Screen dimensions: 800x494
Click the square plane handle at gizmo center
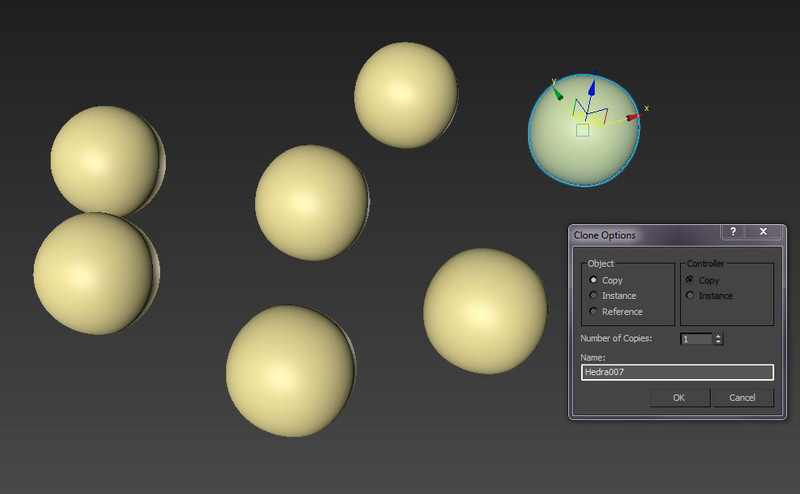[x=583, y=130]
